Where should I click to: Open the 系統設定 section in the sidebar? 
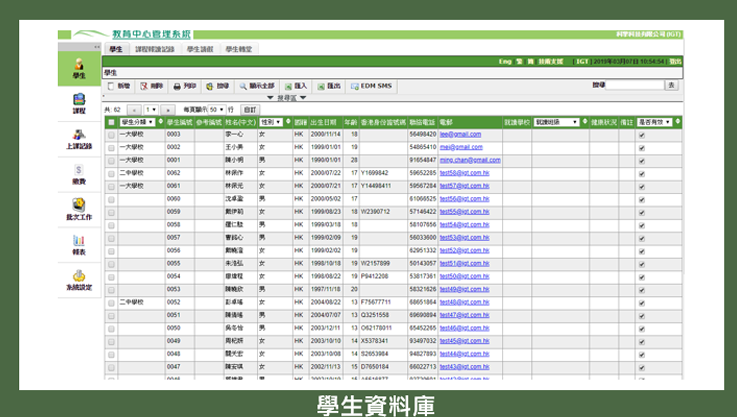pos(79,281)
